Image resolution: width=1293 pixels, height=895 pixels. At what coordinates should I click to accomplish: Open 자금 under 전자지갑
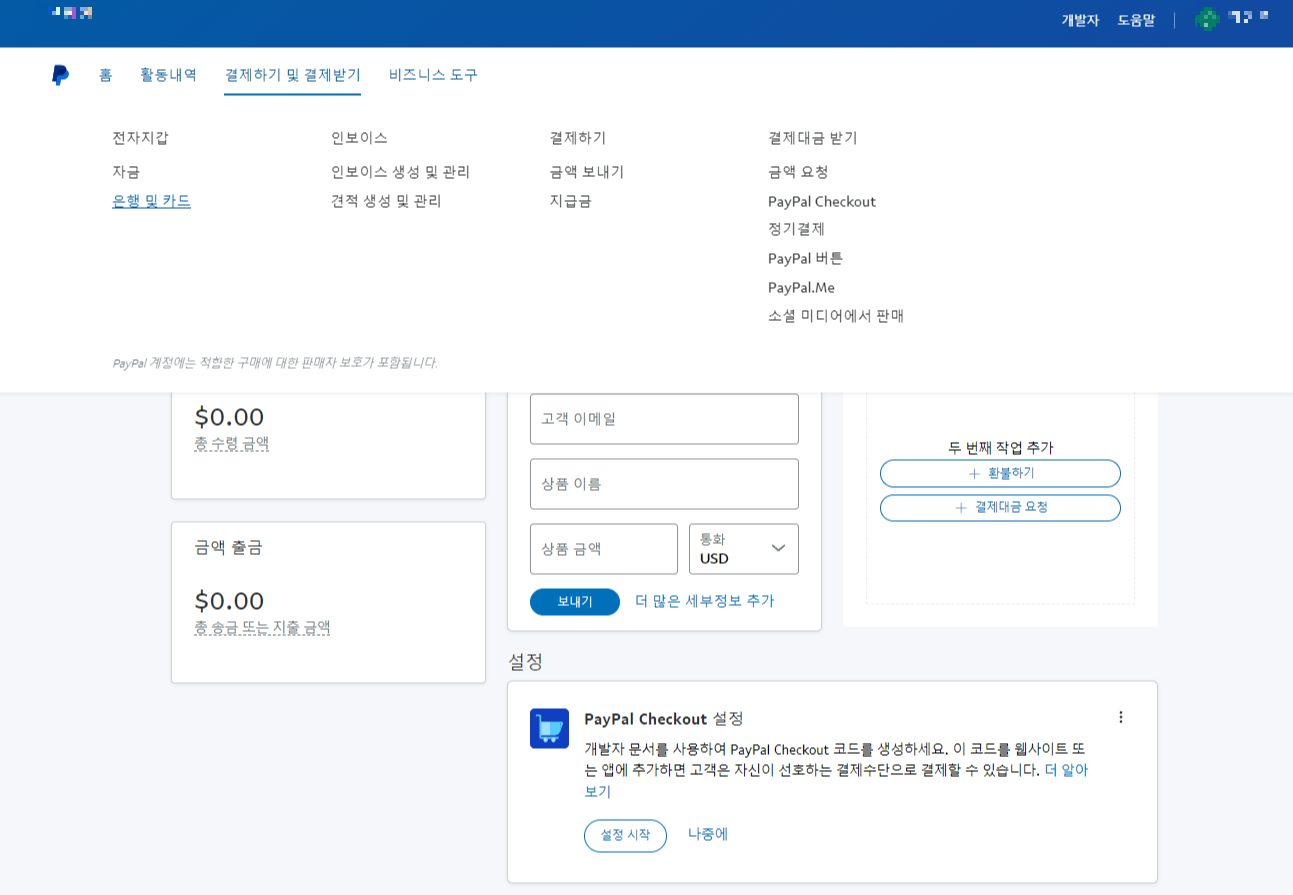[x=126, y=172]
